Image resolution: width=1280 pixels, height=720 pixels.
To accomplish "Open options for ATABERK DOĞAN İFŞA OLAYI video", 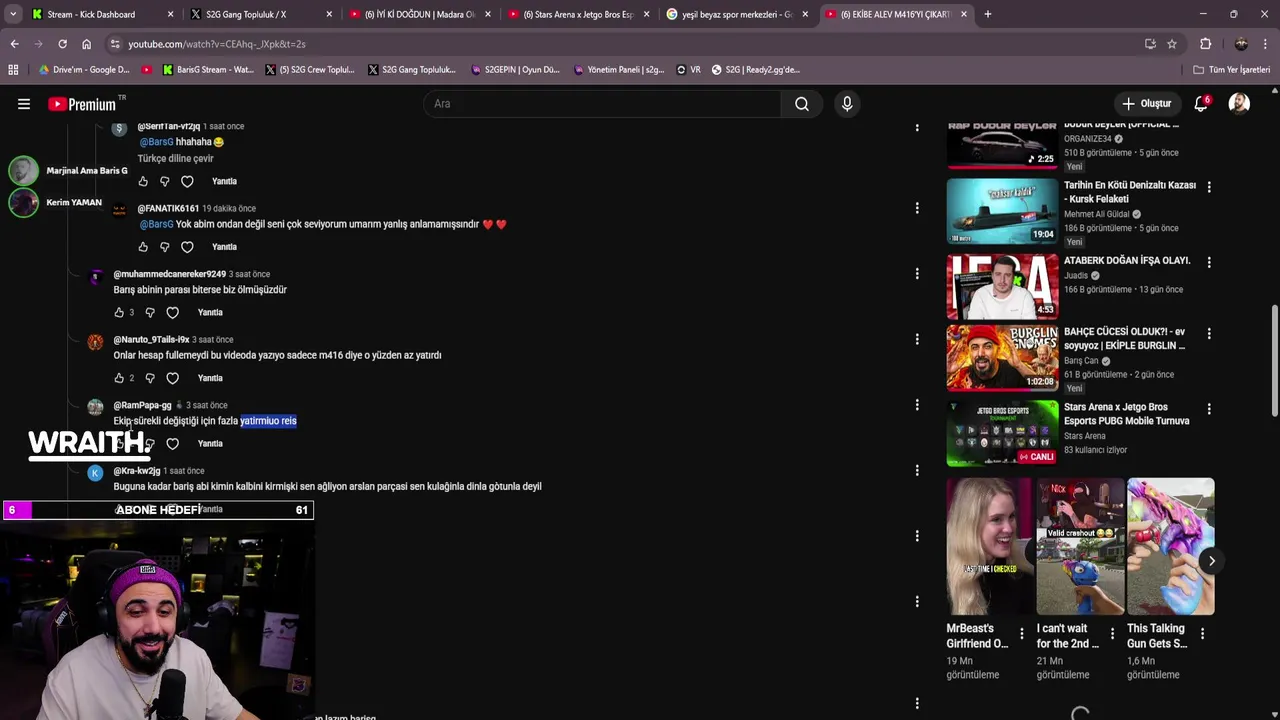I will [1209, 262].
